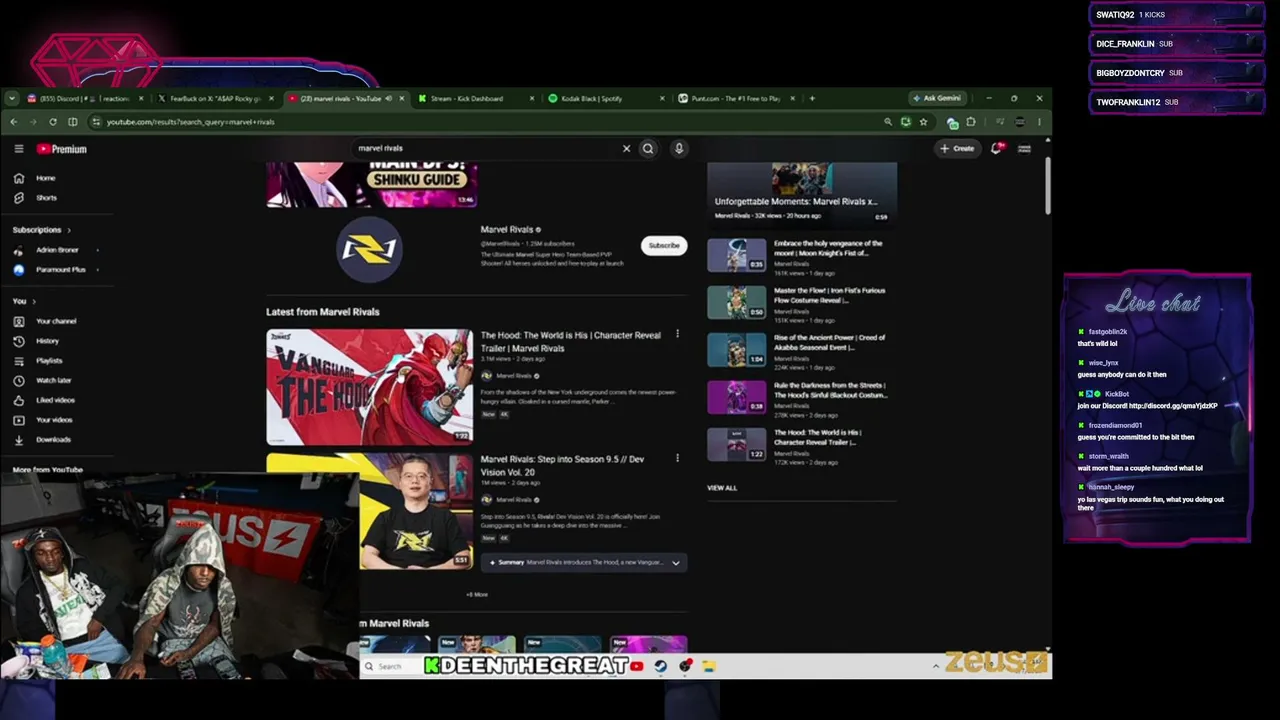Open browser extensions puzzle icon
Screen dimensions: 1280x720
(x=970, y=122)
